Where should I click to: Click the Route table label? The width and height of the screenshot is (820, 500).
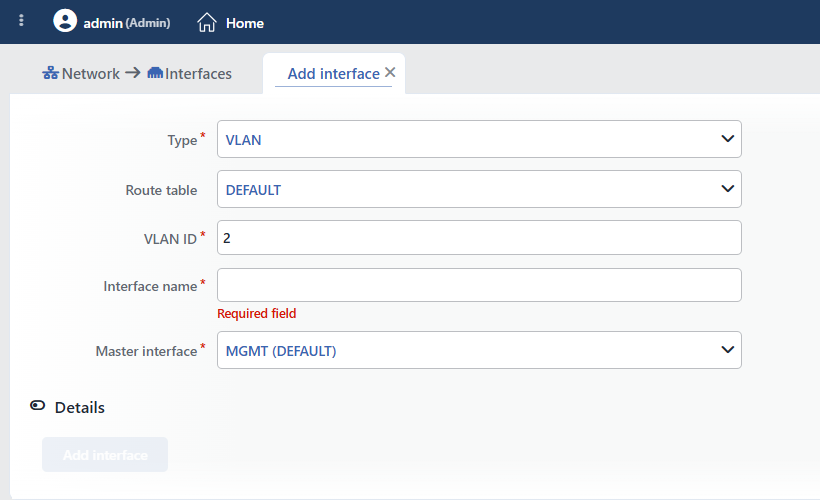click(x=161, y=190)
